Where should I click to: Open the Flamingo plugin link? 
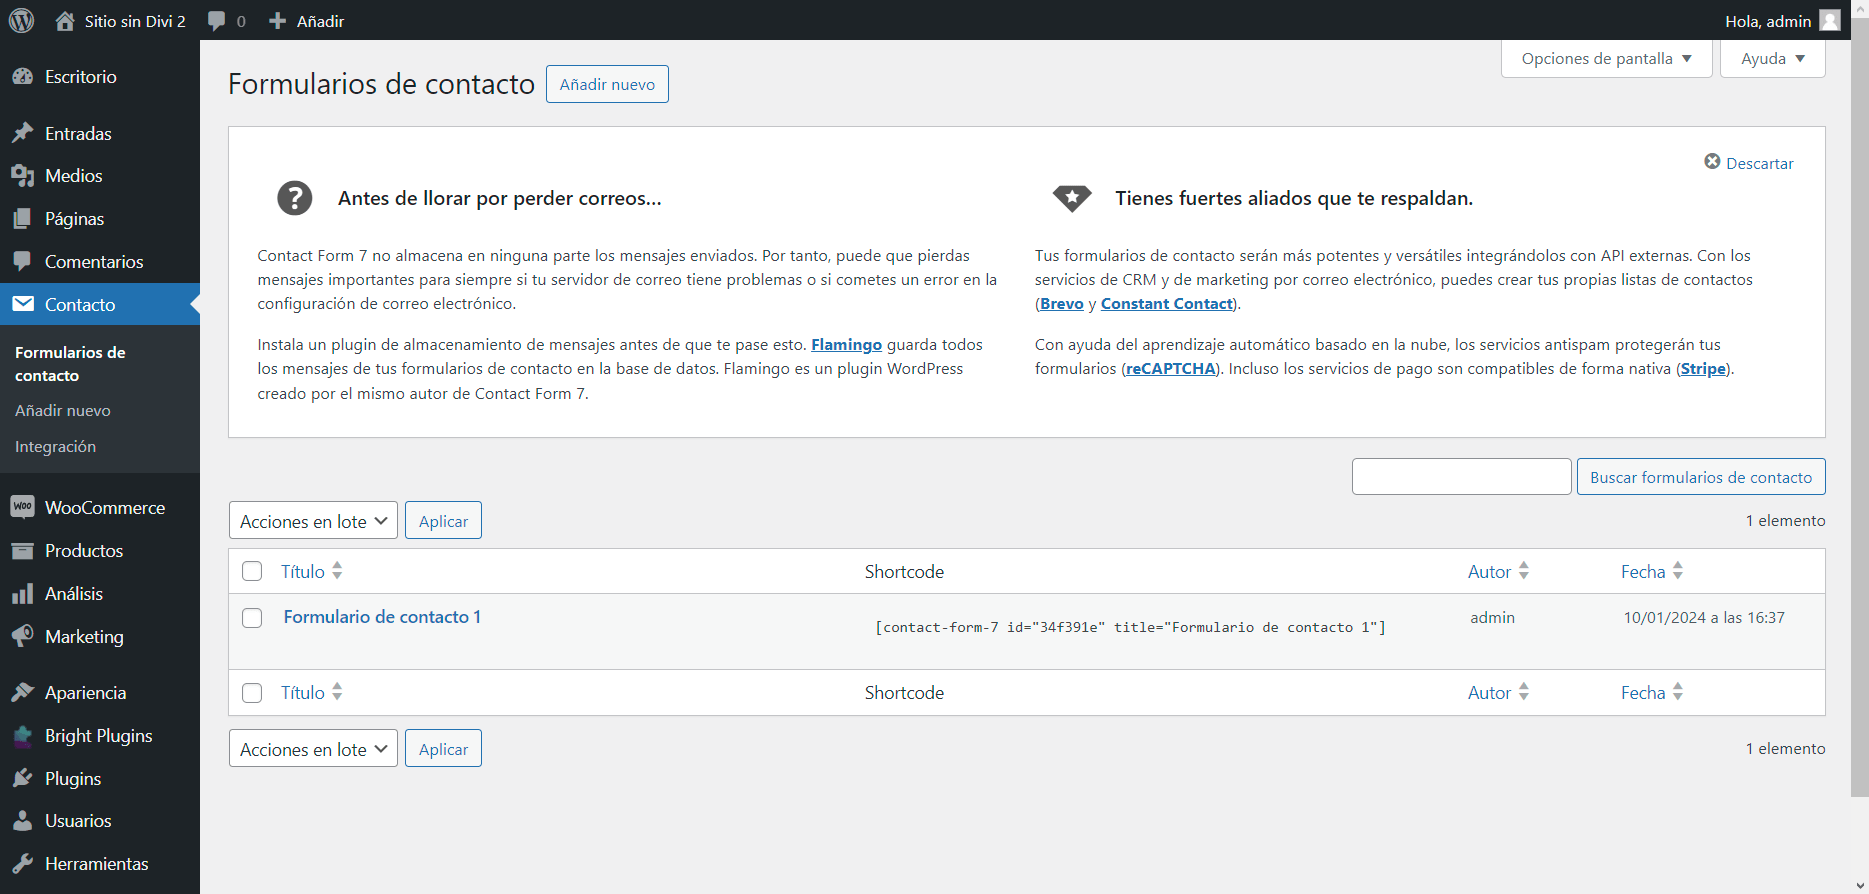(846, 345)
